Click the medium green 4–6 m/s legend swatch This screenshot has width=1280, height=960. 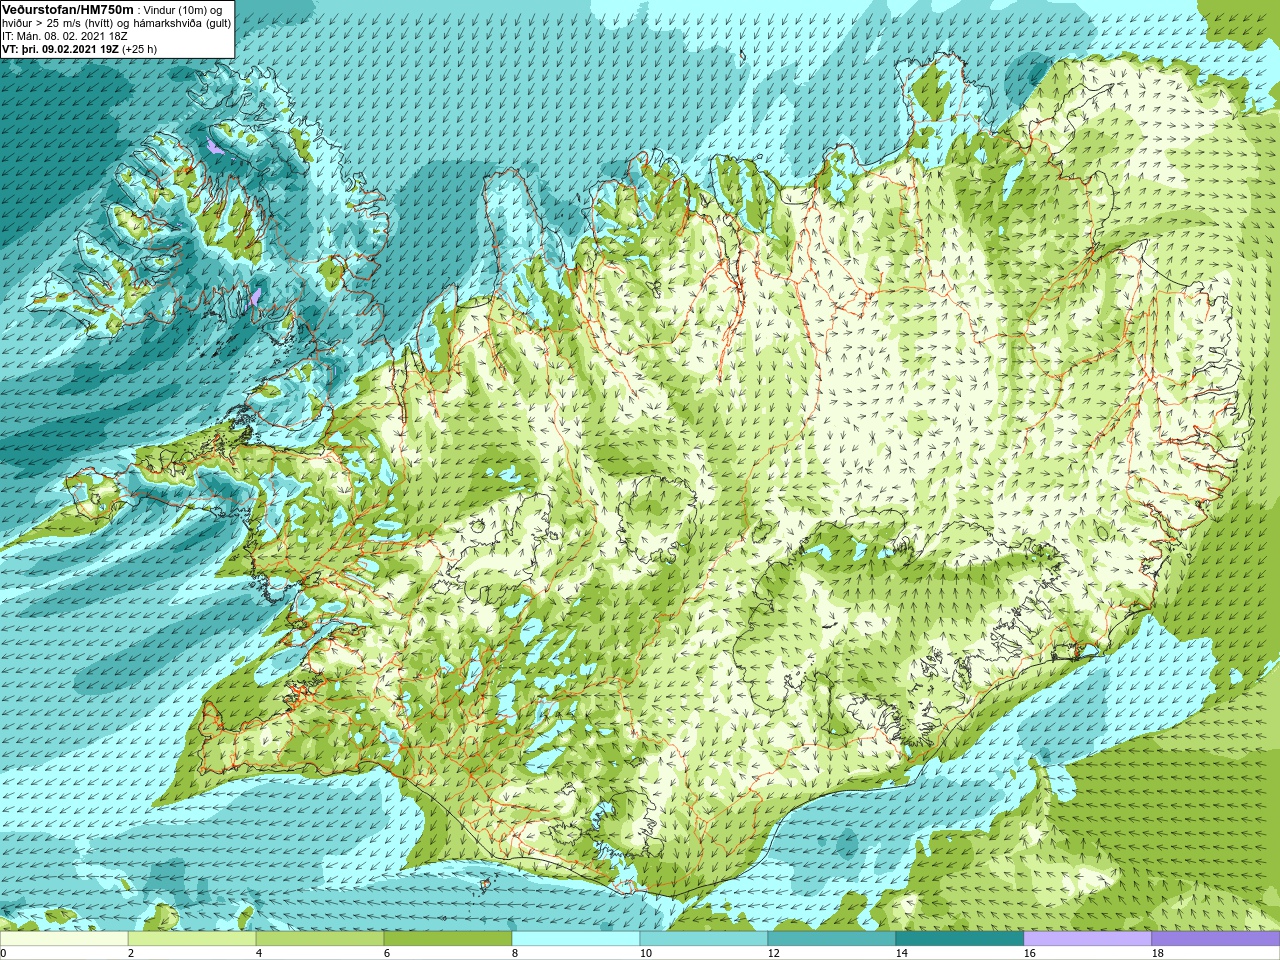tap(320, 939)
